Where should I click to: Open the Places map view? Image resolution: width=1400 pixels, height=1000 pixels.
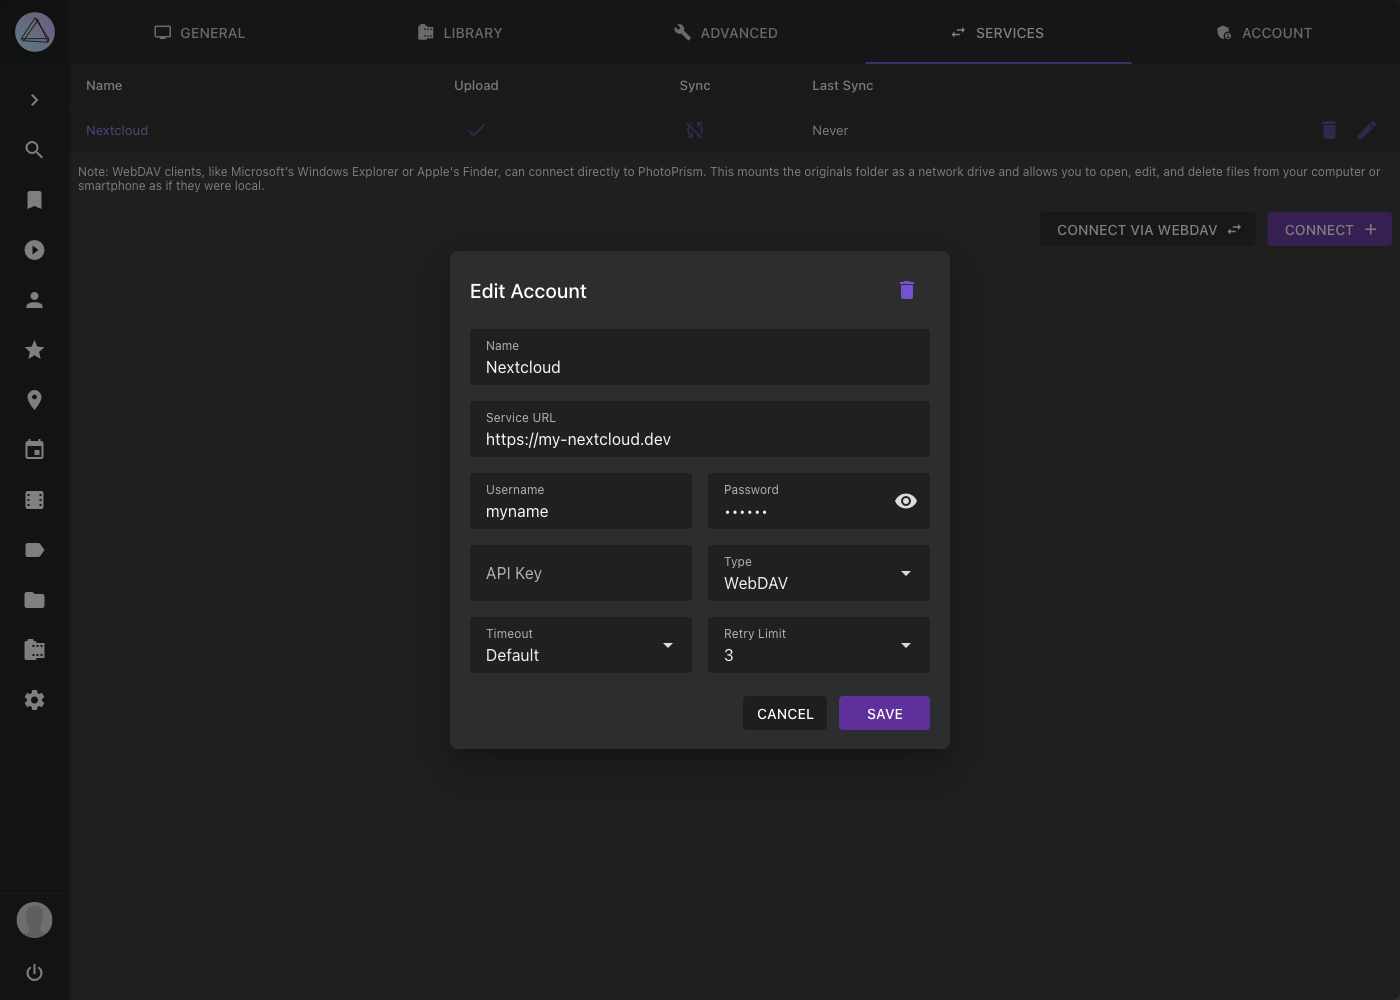point(34,400)
